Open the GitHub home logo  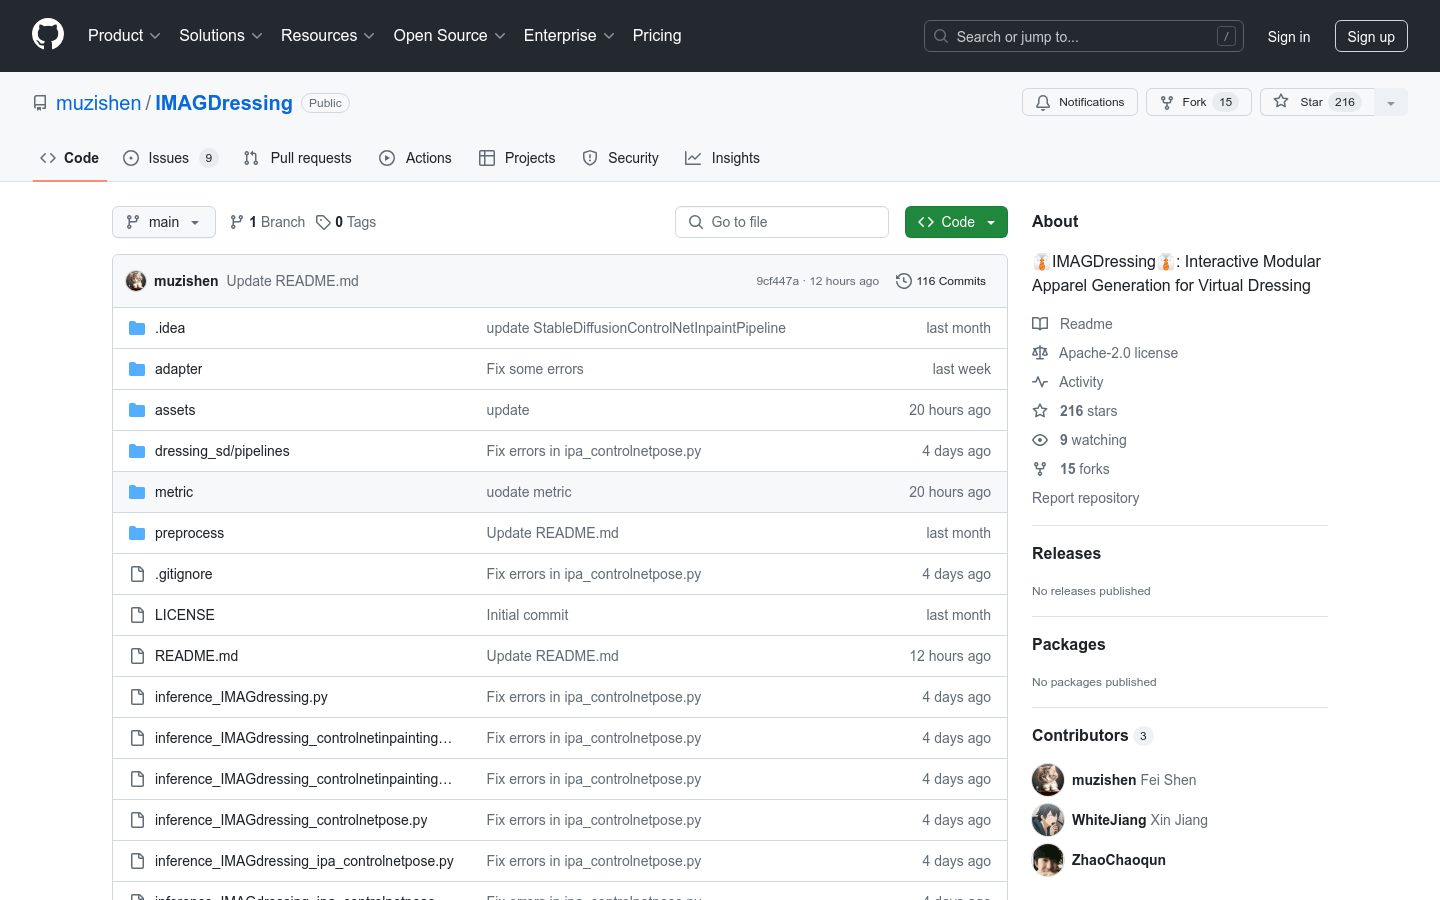(x=48, y=35)
